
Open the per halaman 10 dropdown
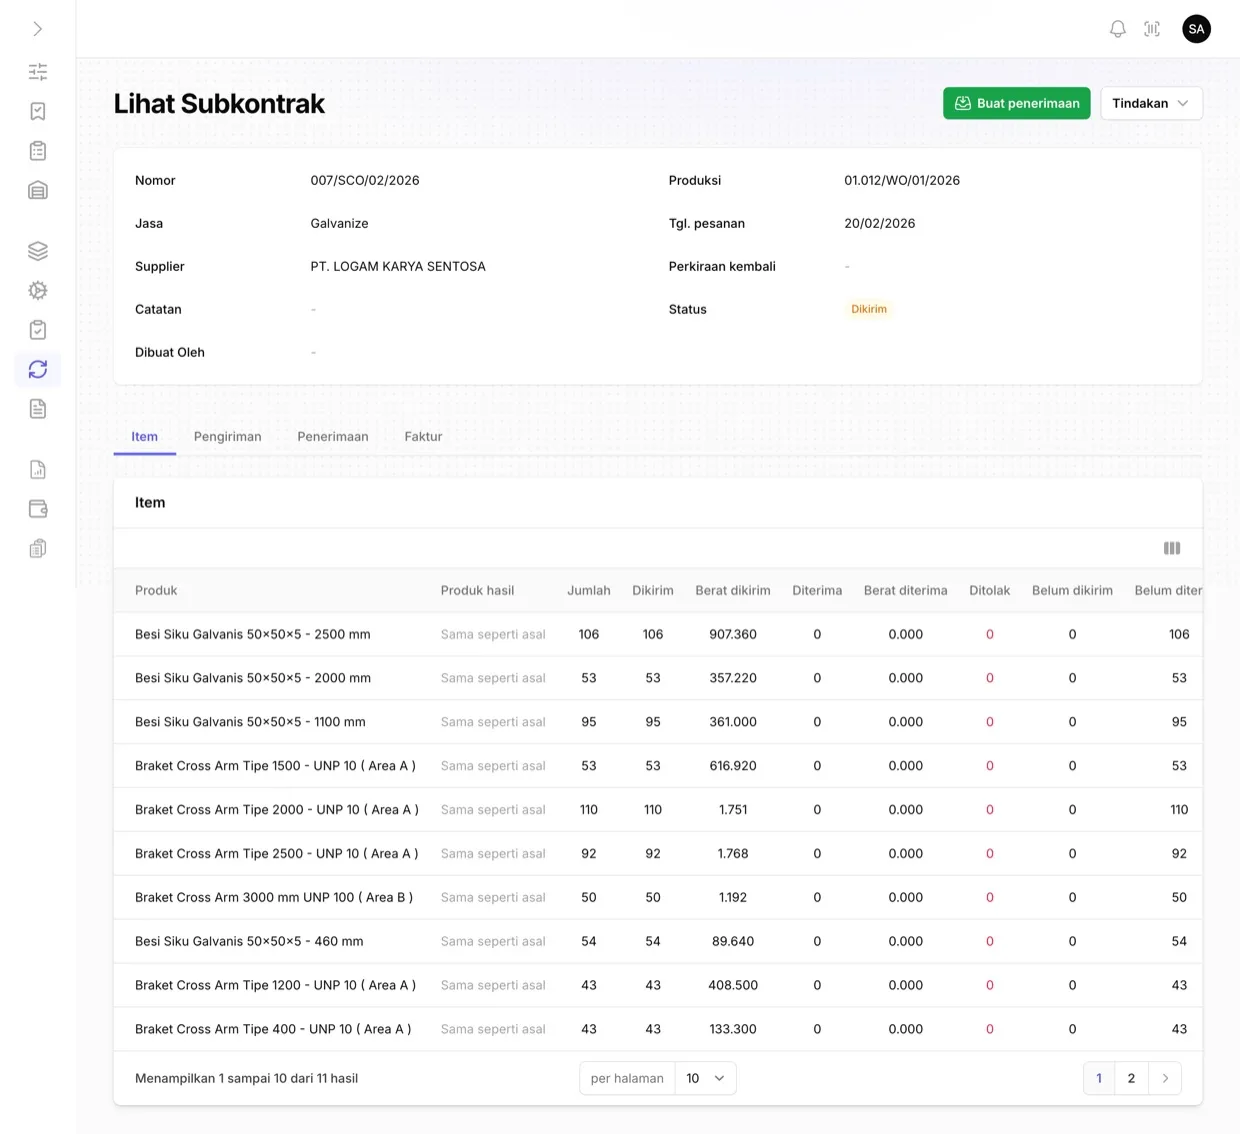[706, 1078]
